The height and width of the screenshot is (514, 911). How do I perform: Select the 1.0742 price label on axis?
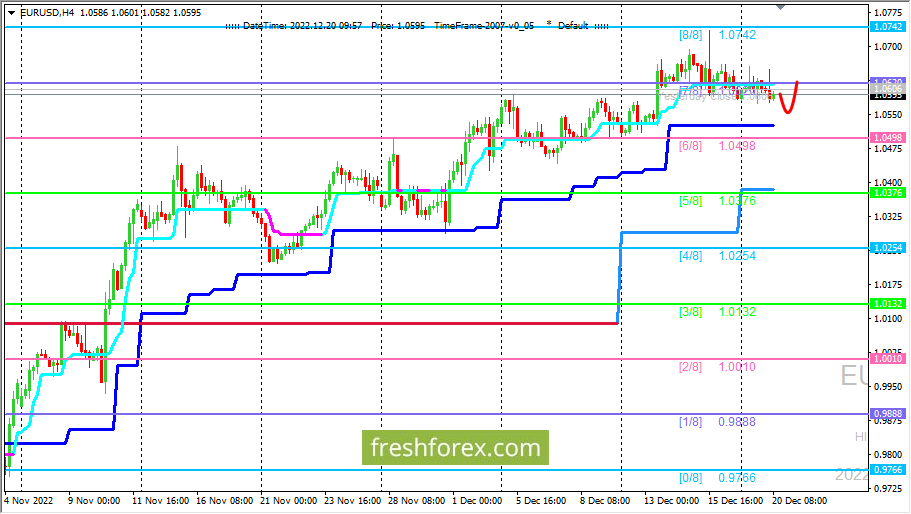click(888, 27)
